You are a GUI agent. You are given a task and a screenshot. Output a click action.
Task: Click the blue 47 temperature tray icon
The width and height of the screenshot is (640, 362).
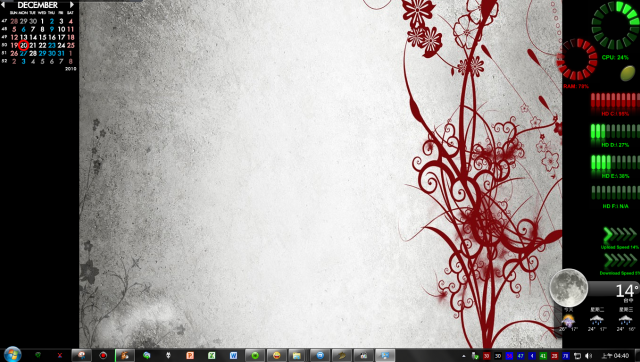tap(520, 356)
